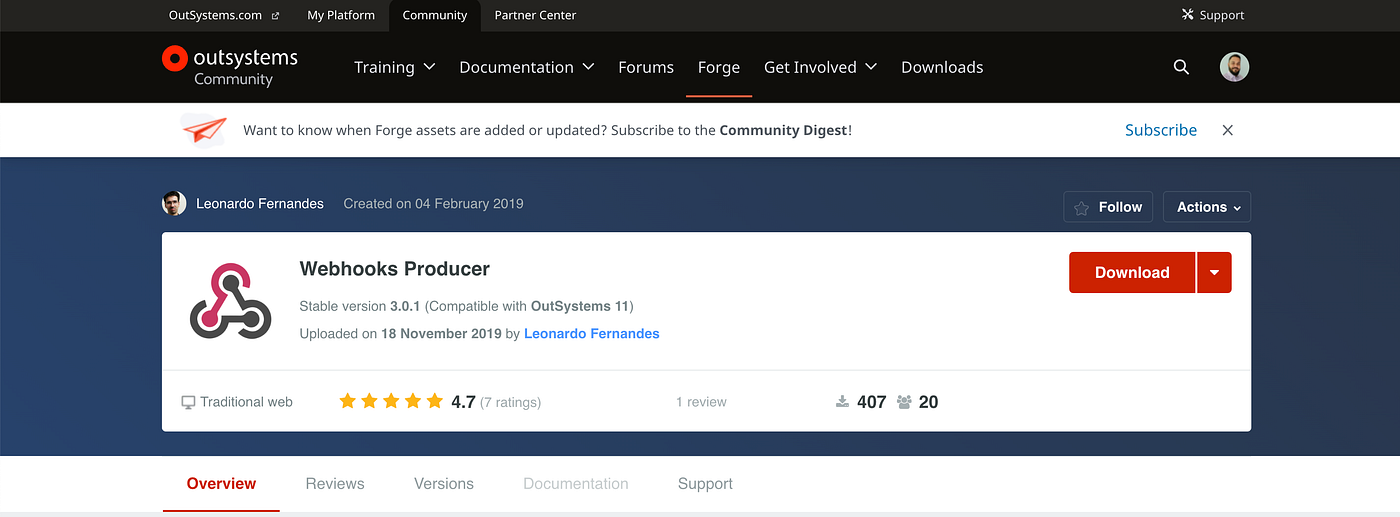The width and height of the screenshot is (1400, 517).
Task: Expand the Get Involved menu
Action: pyautogui.click(x=820, y=67)
